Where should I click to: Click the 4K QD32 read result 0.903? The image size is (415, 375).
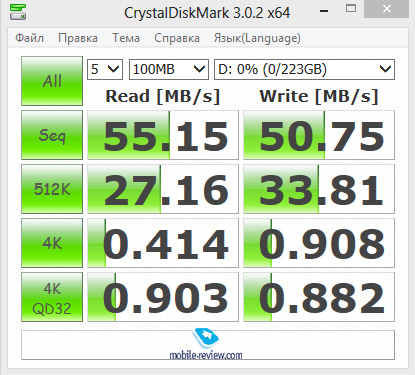[x=163, y=297]
